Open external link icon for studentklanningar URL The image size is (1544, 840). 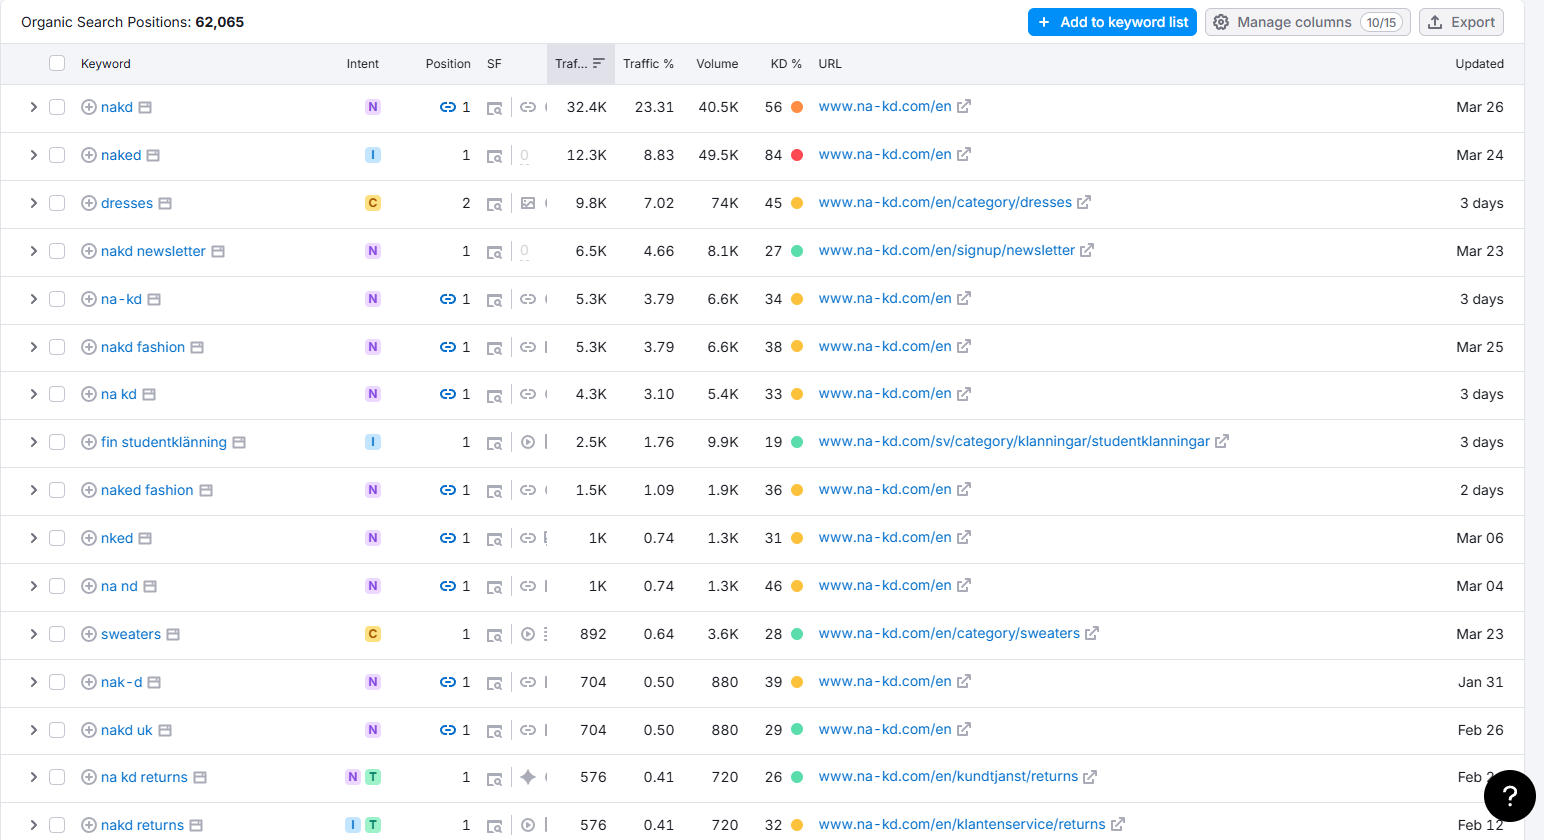(x=1222, y=441)
